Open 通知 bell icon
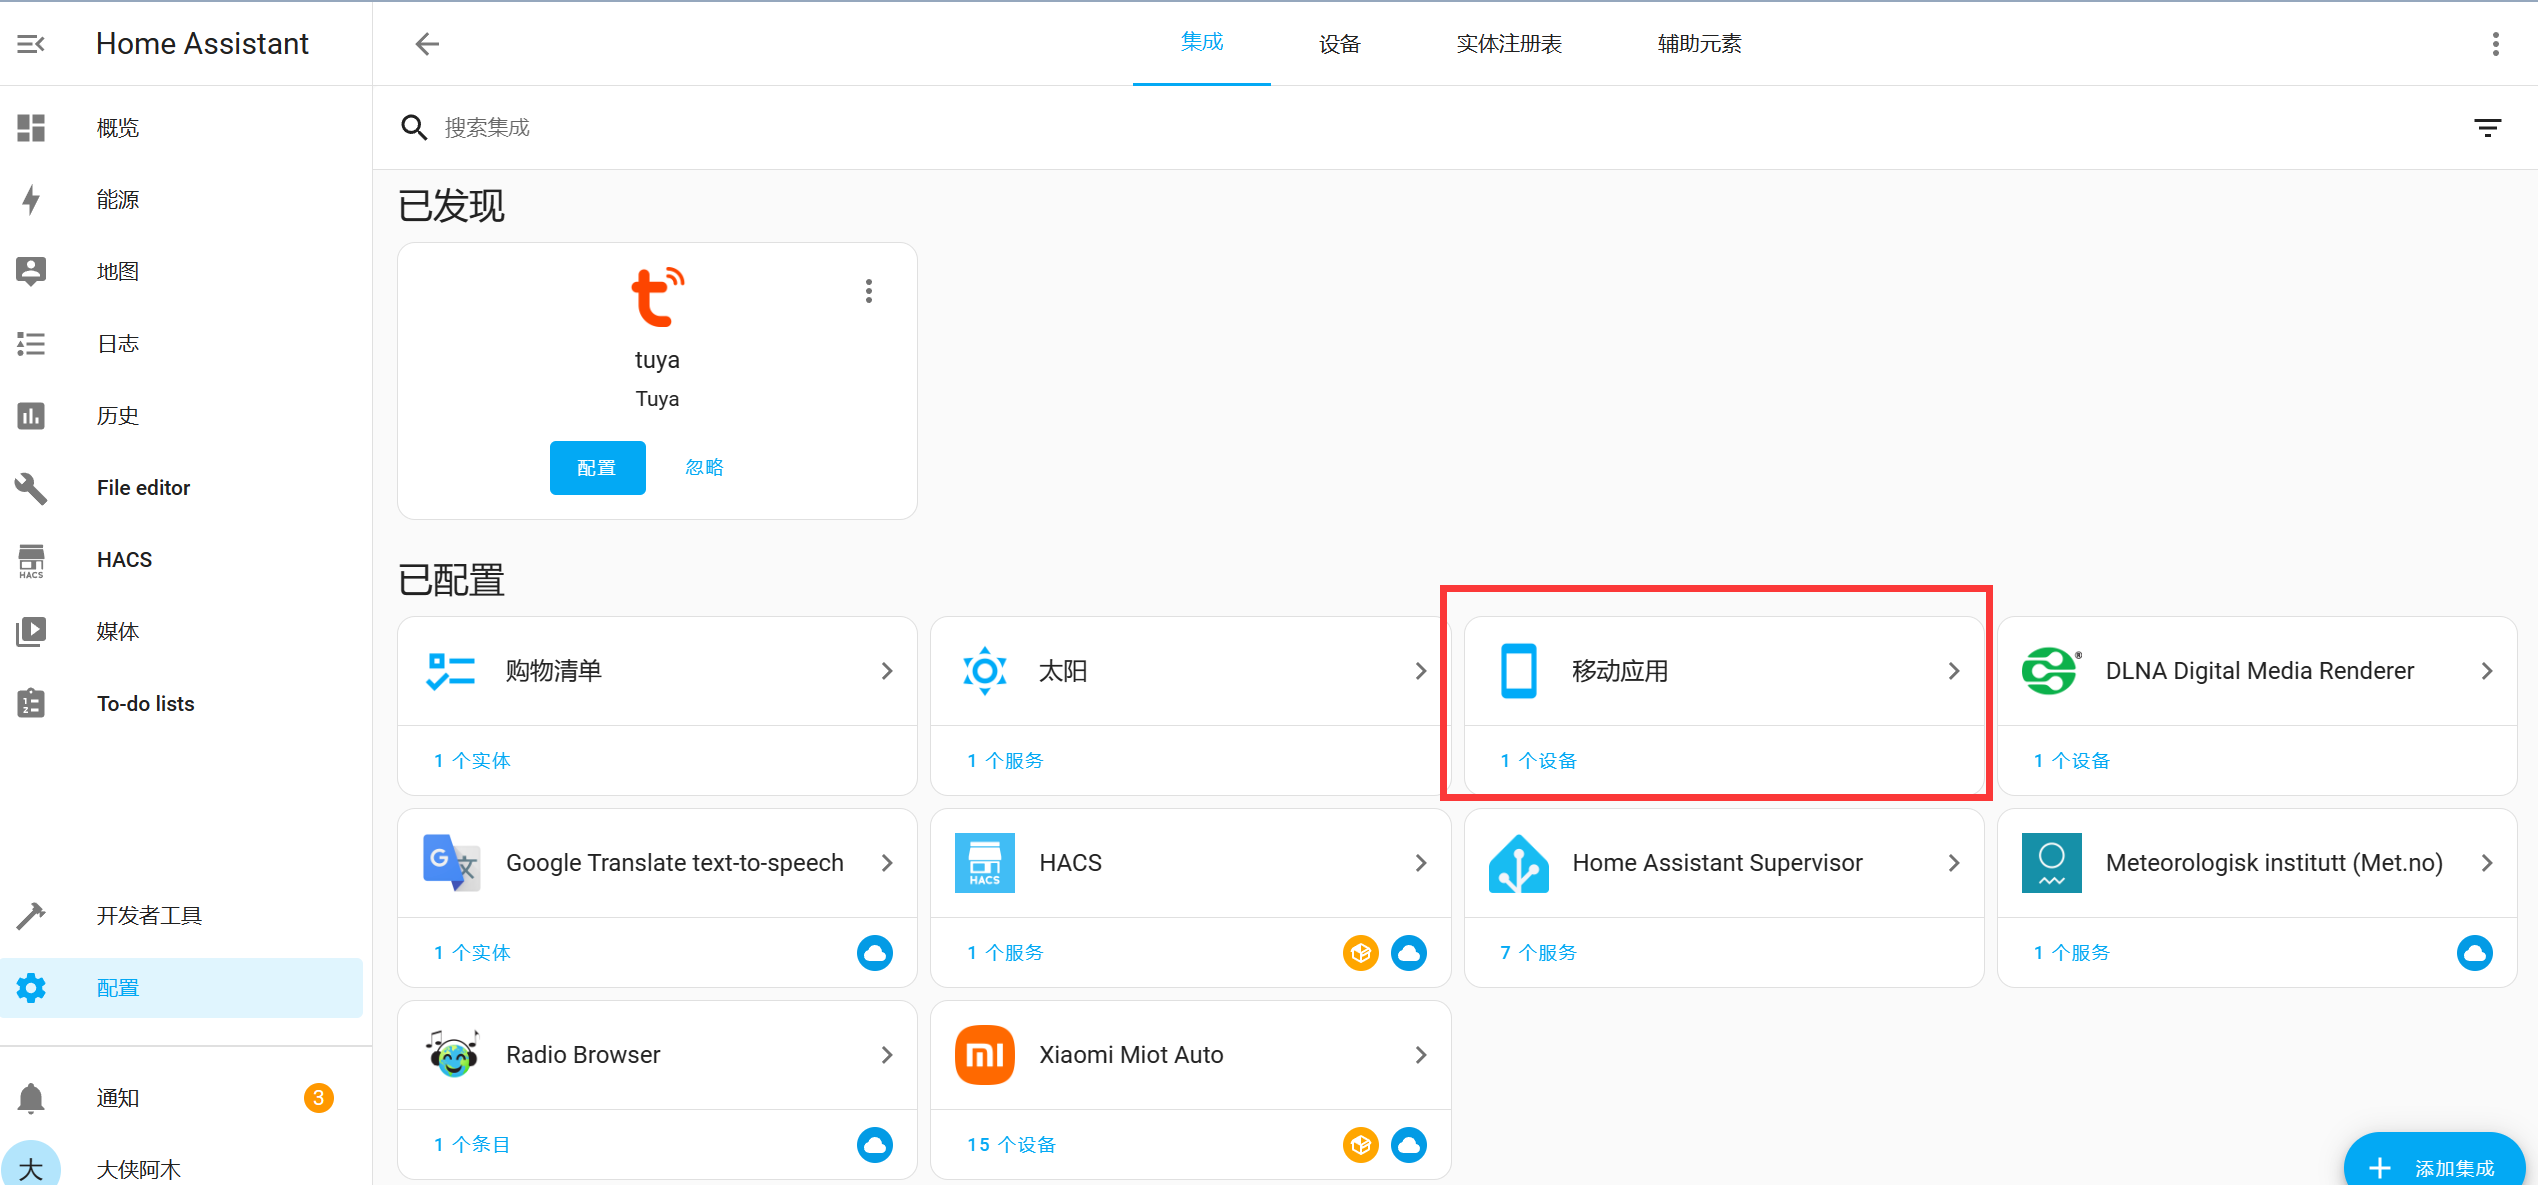Viewport: 2538px width, 1185px height. click(31, 1098)
